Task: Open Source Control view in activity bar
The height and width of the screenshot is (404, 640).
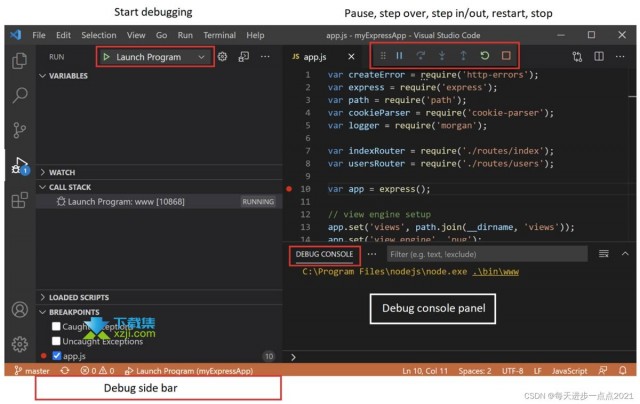Action: [x=20, y=130]
